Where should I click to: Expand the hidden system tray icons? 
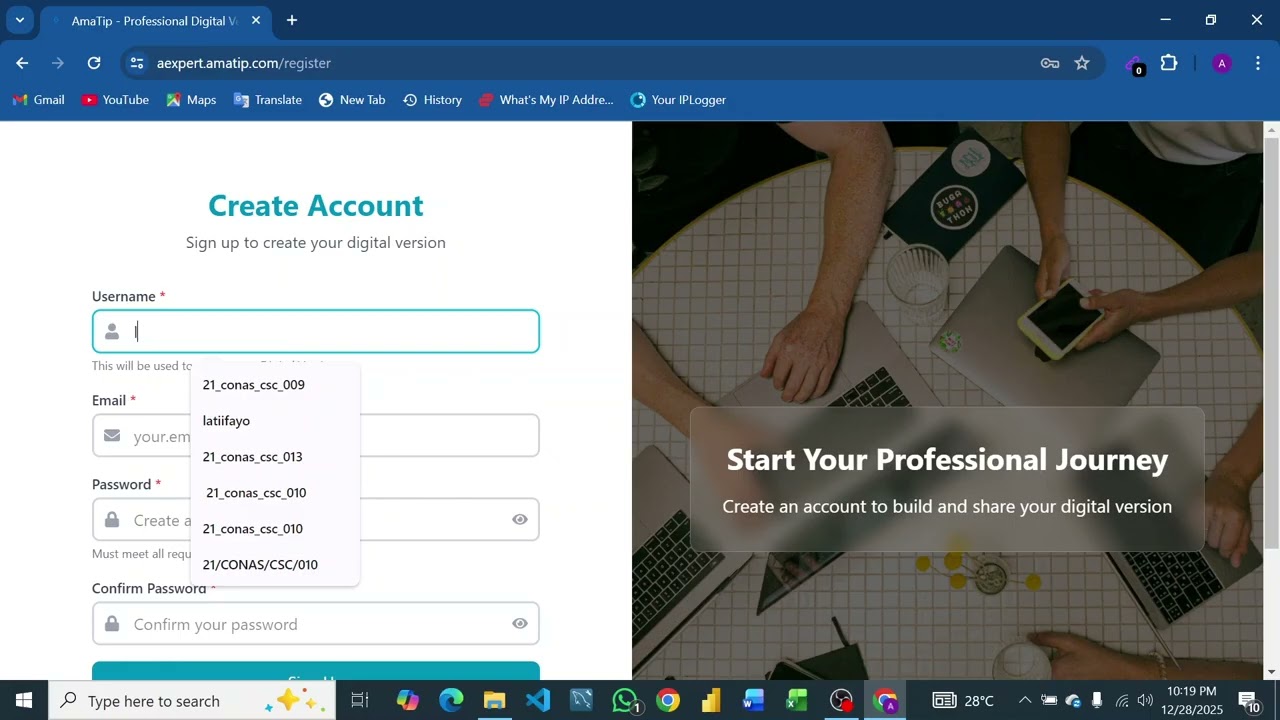(x=1025, y=700)
